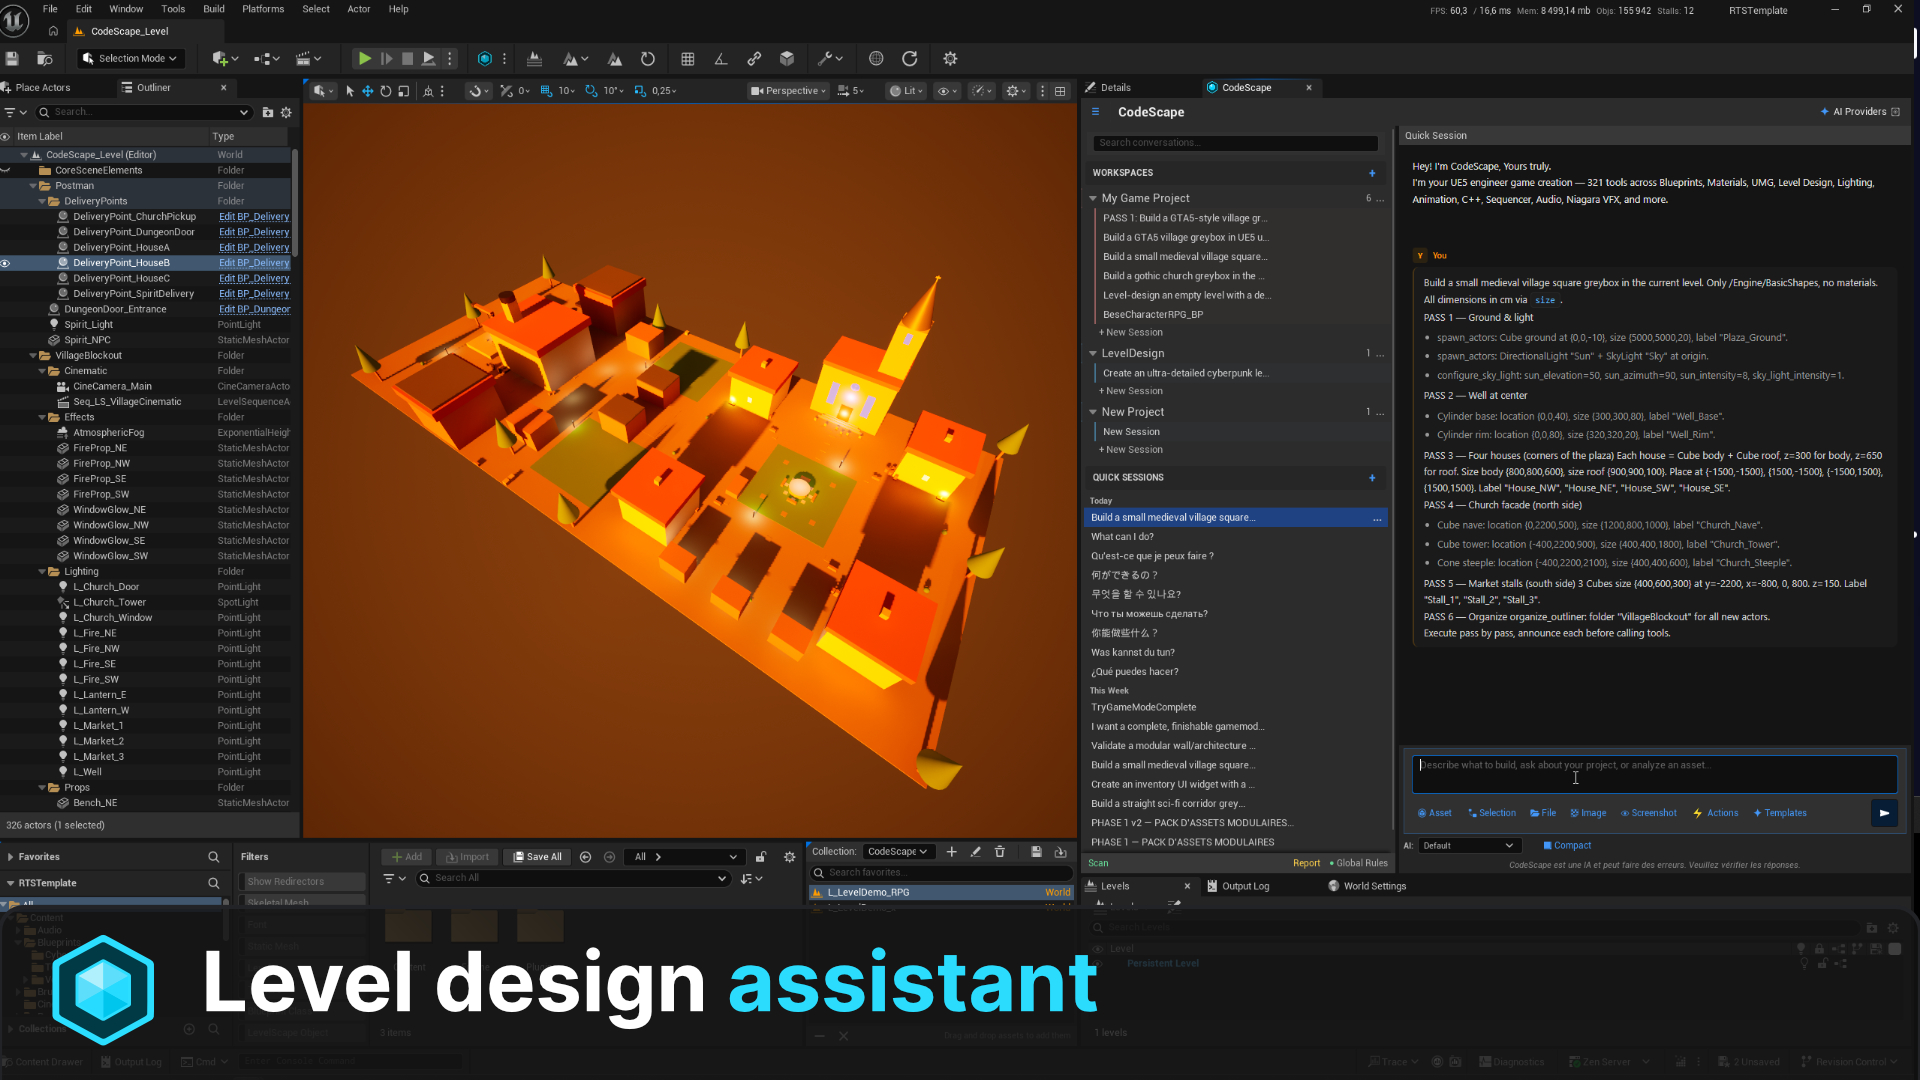Viewport: 1920px width, 1080px height.
Task: Click the circular arrow icon after the mountain icons
Action: [x=648, y=59]
